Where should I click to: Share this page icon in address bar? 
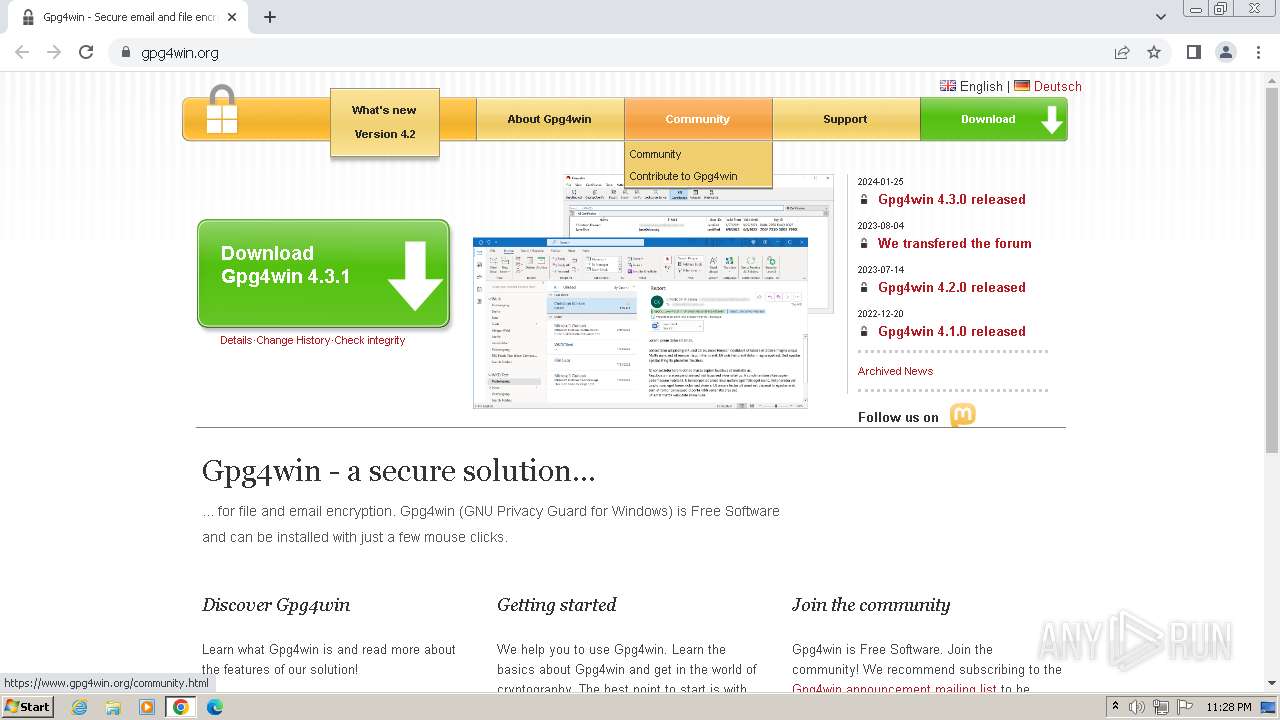click(x=1122, y=53)
